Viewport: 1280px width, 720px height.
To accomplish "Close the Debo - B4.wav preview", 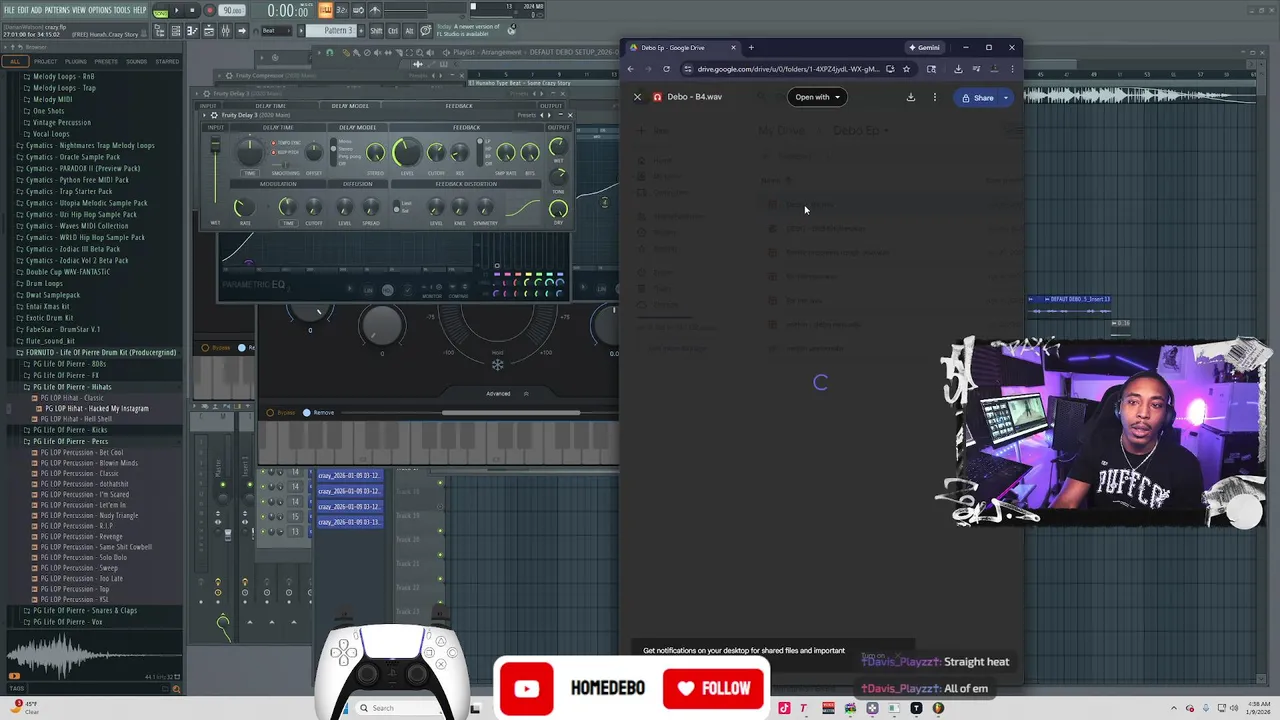I will pyautogui.click(x=637, y=97).
